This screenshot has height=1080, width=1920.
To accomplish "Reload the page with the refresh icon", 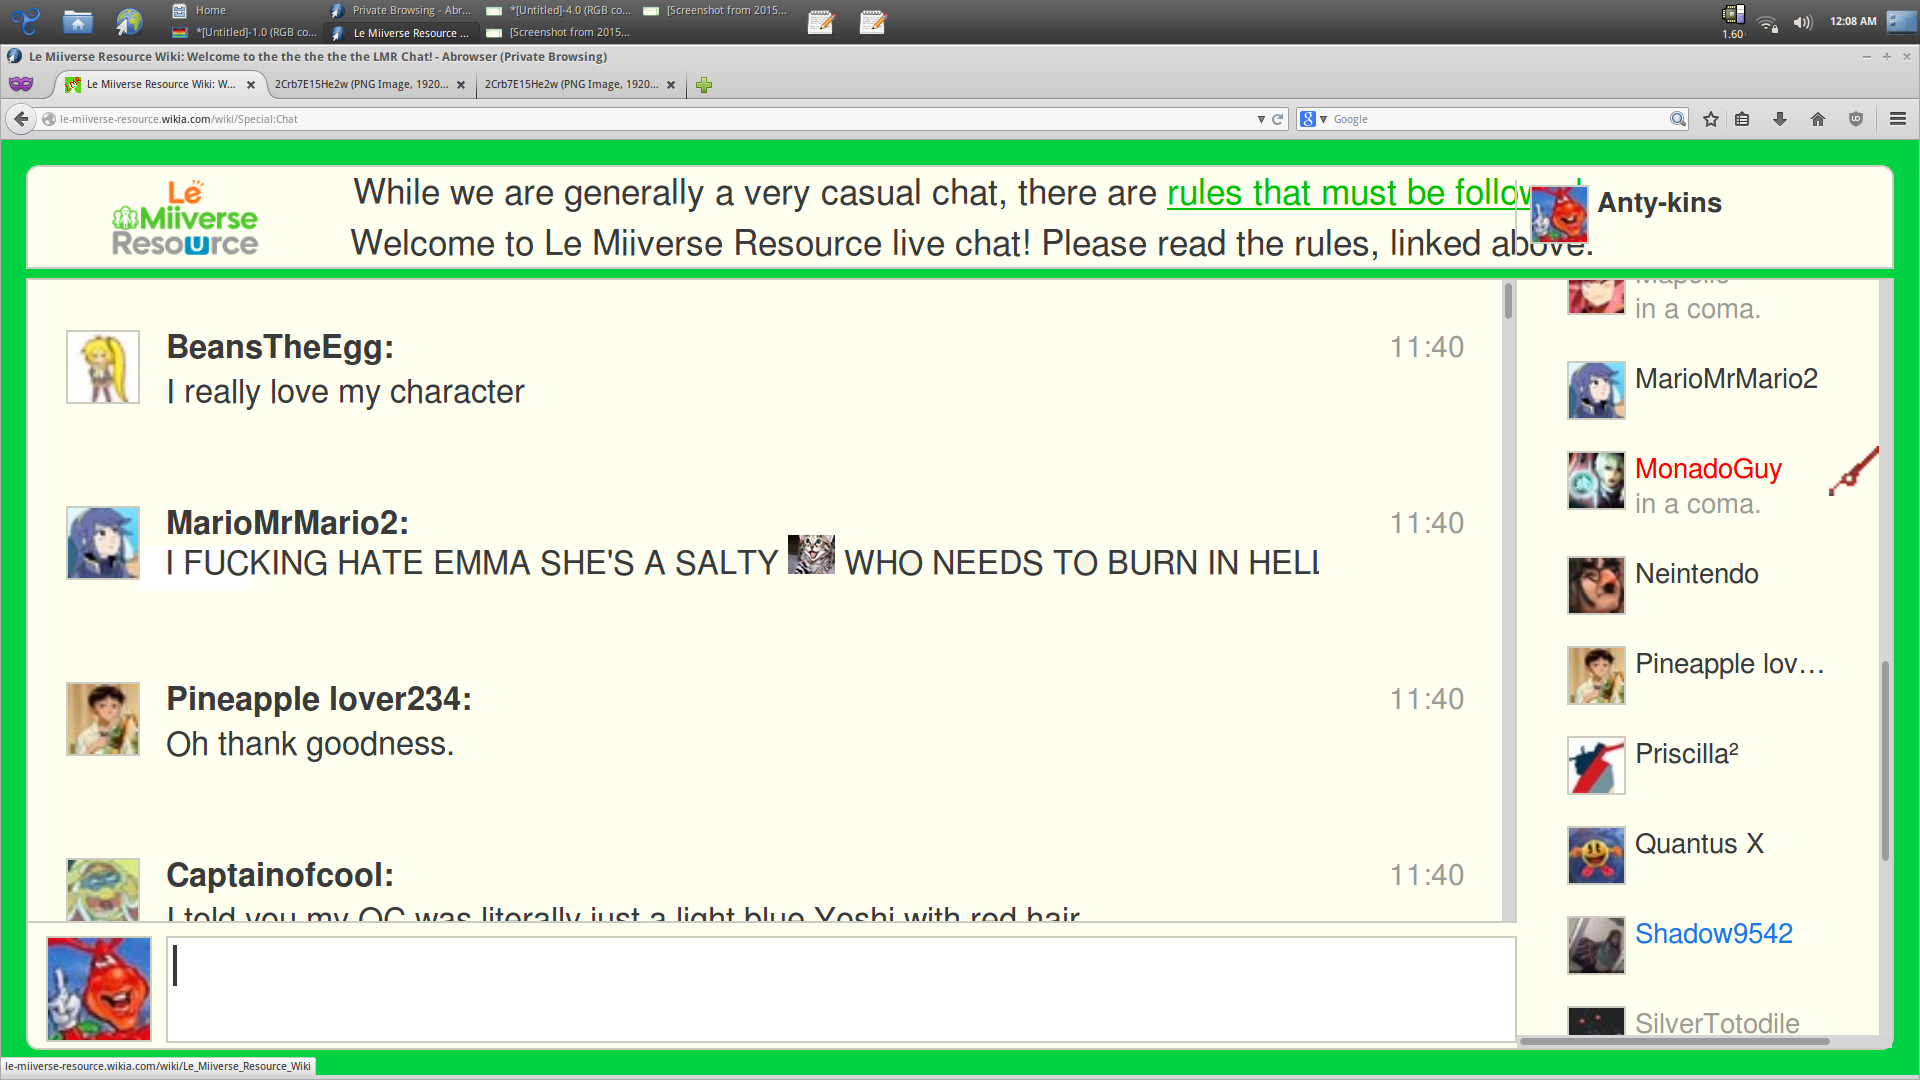I will click(1277, 119).
